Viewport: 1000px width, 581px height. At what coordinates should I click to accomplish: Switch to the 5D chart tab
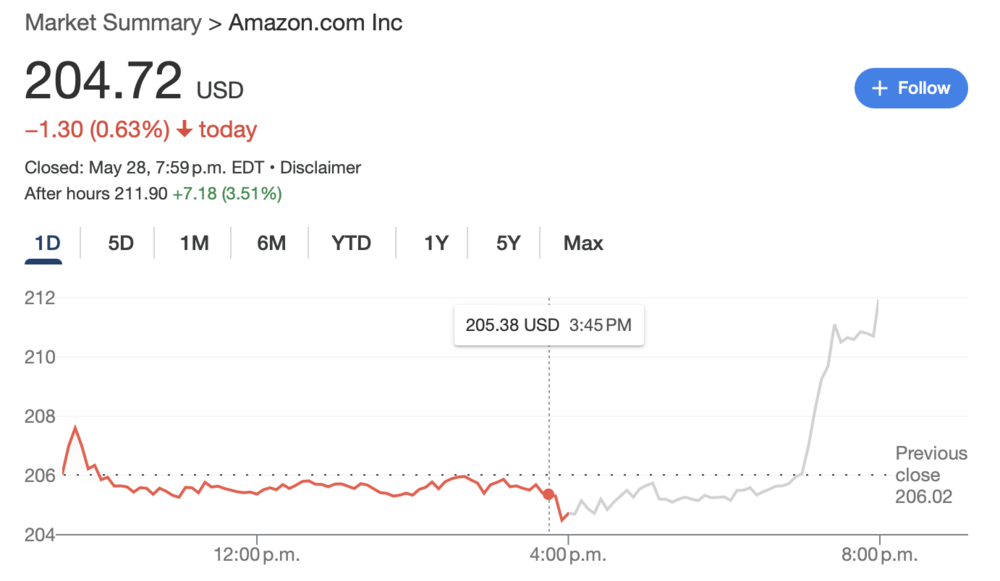click(x=120, y=243)
